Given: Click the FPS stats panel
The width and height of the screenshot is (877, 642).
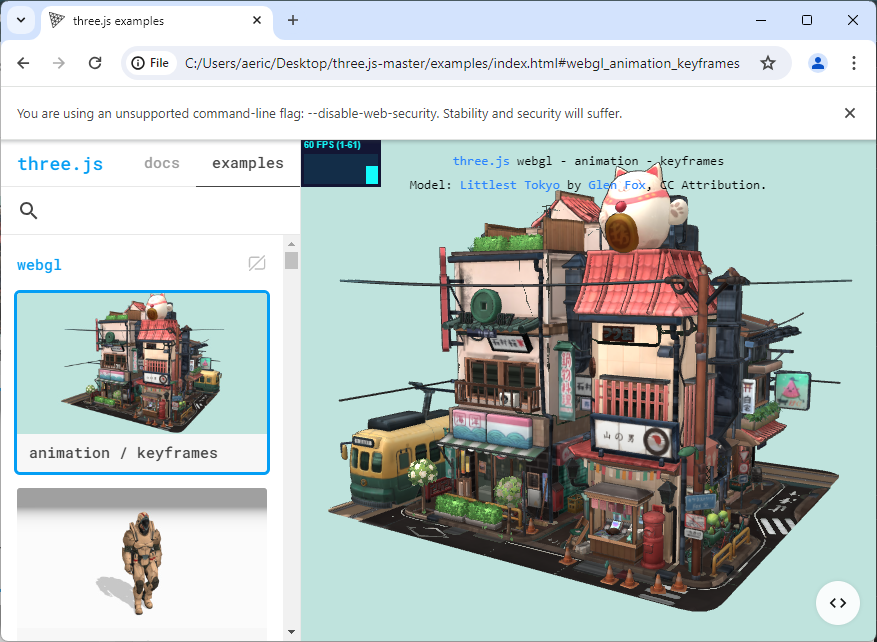Looking at the screenshot, I should pos(341,163).
